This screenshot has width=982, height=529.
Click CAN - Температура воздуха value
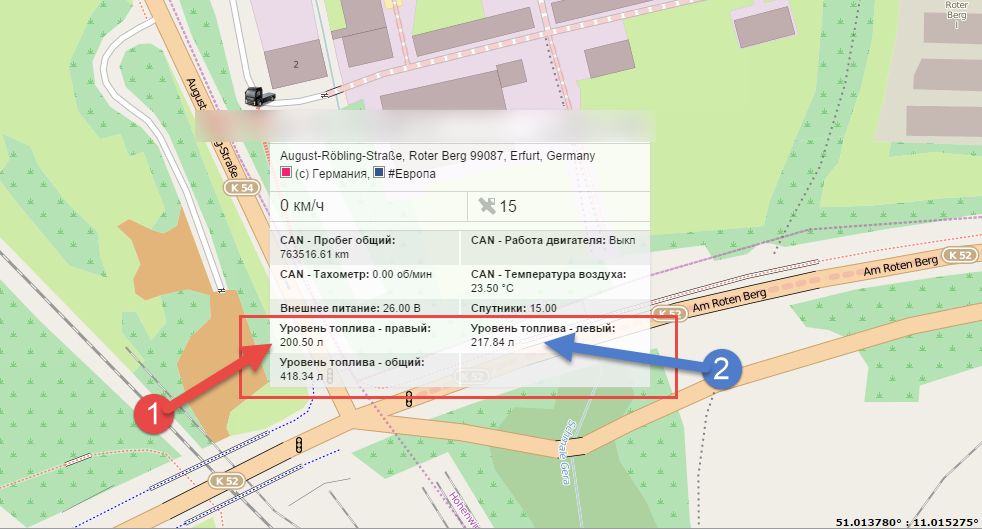[499, 287]
